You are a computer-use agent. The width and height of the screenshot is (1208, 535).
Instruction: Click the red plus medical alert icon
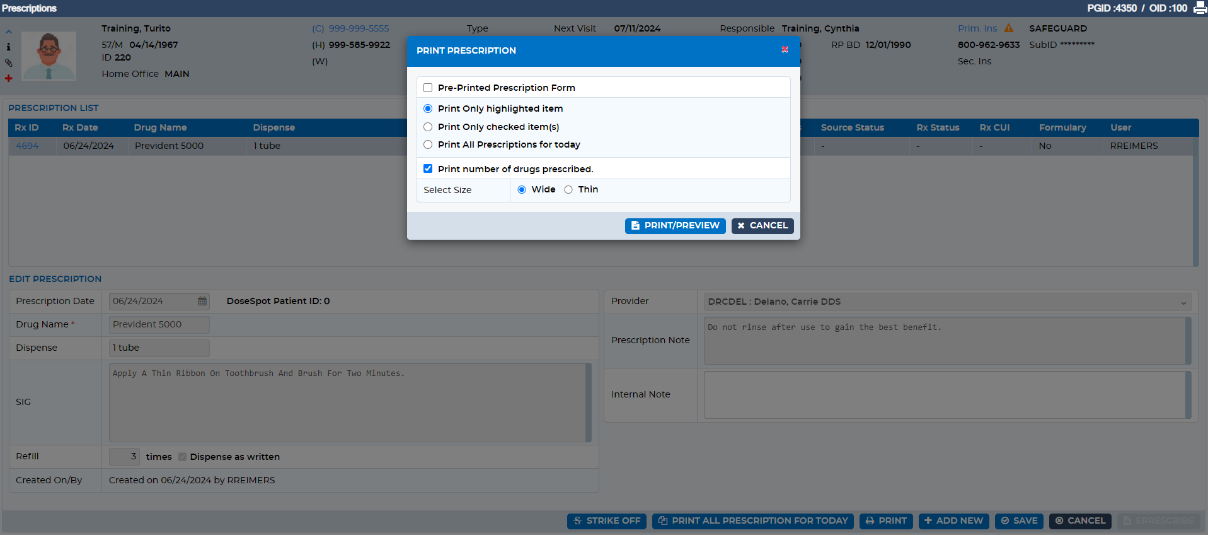8,78
